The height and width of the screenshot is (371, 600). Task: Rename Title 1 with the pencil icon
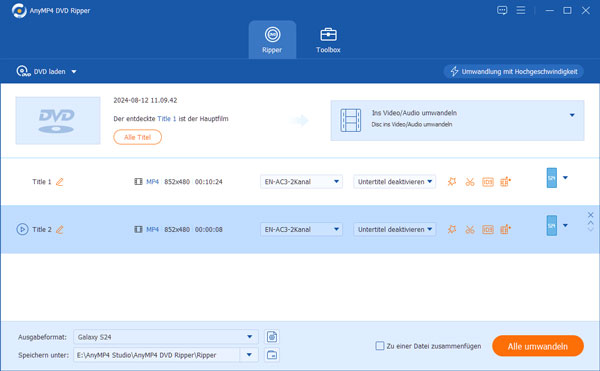pos(60,182)
